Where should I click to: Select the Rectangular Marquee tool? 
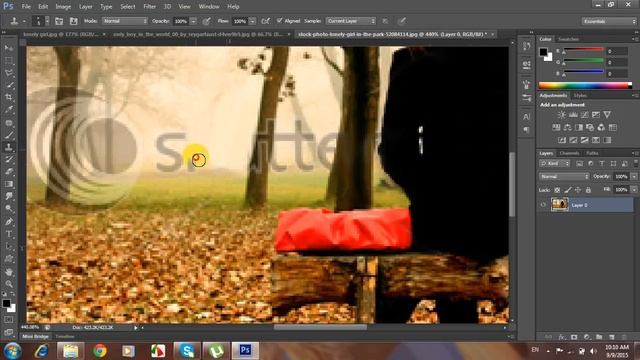pos(9,60)
